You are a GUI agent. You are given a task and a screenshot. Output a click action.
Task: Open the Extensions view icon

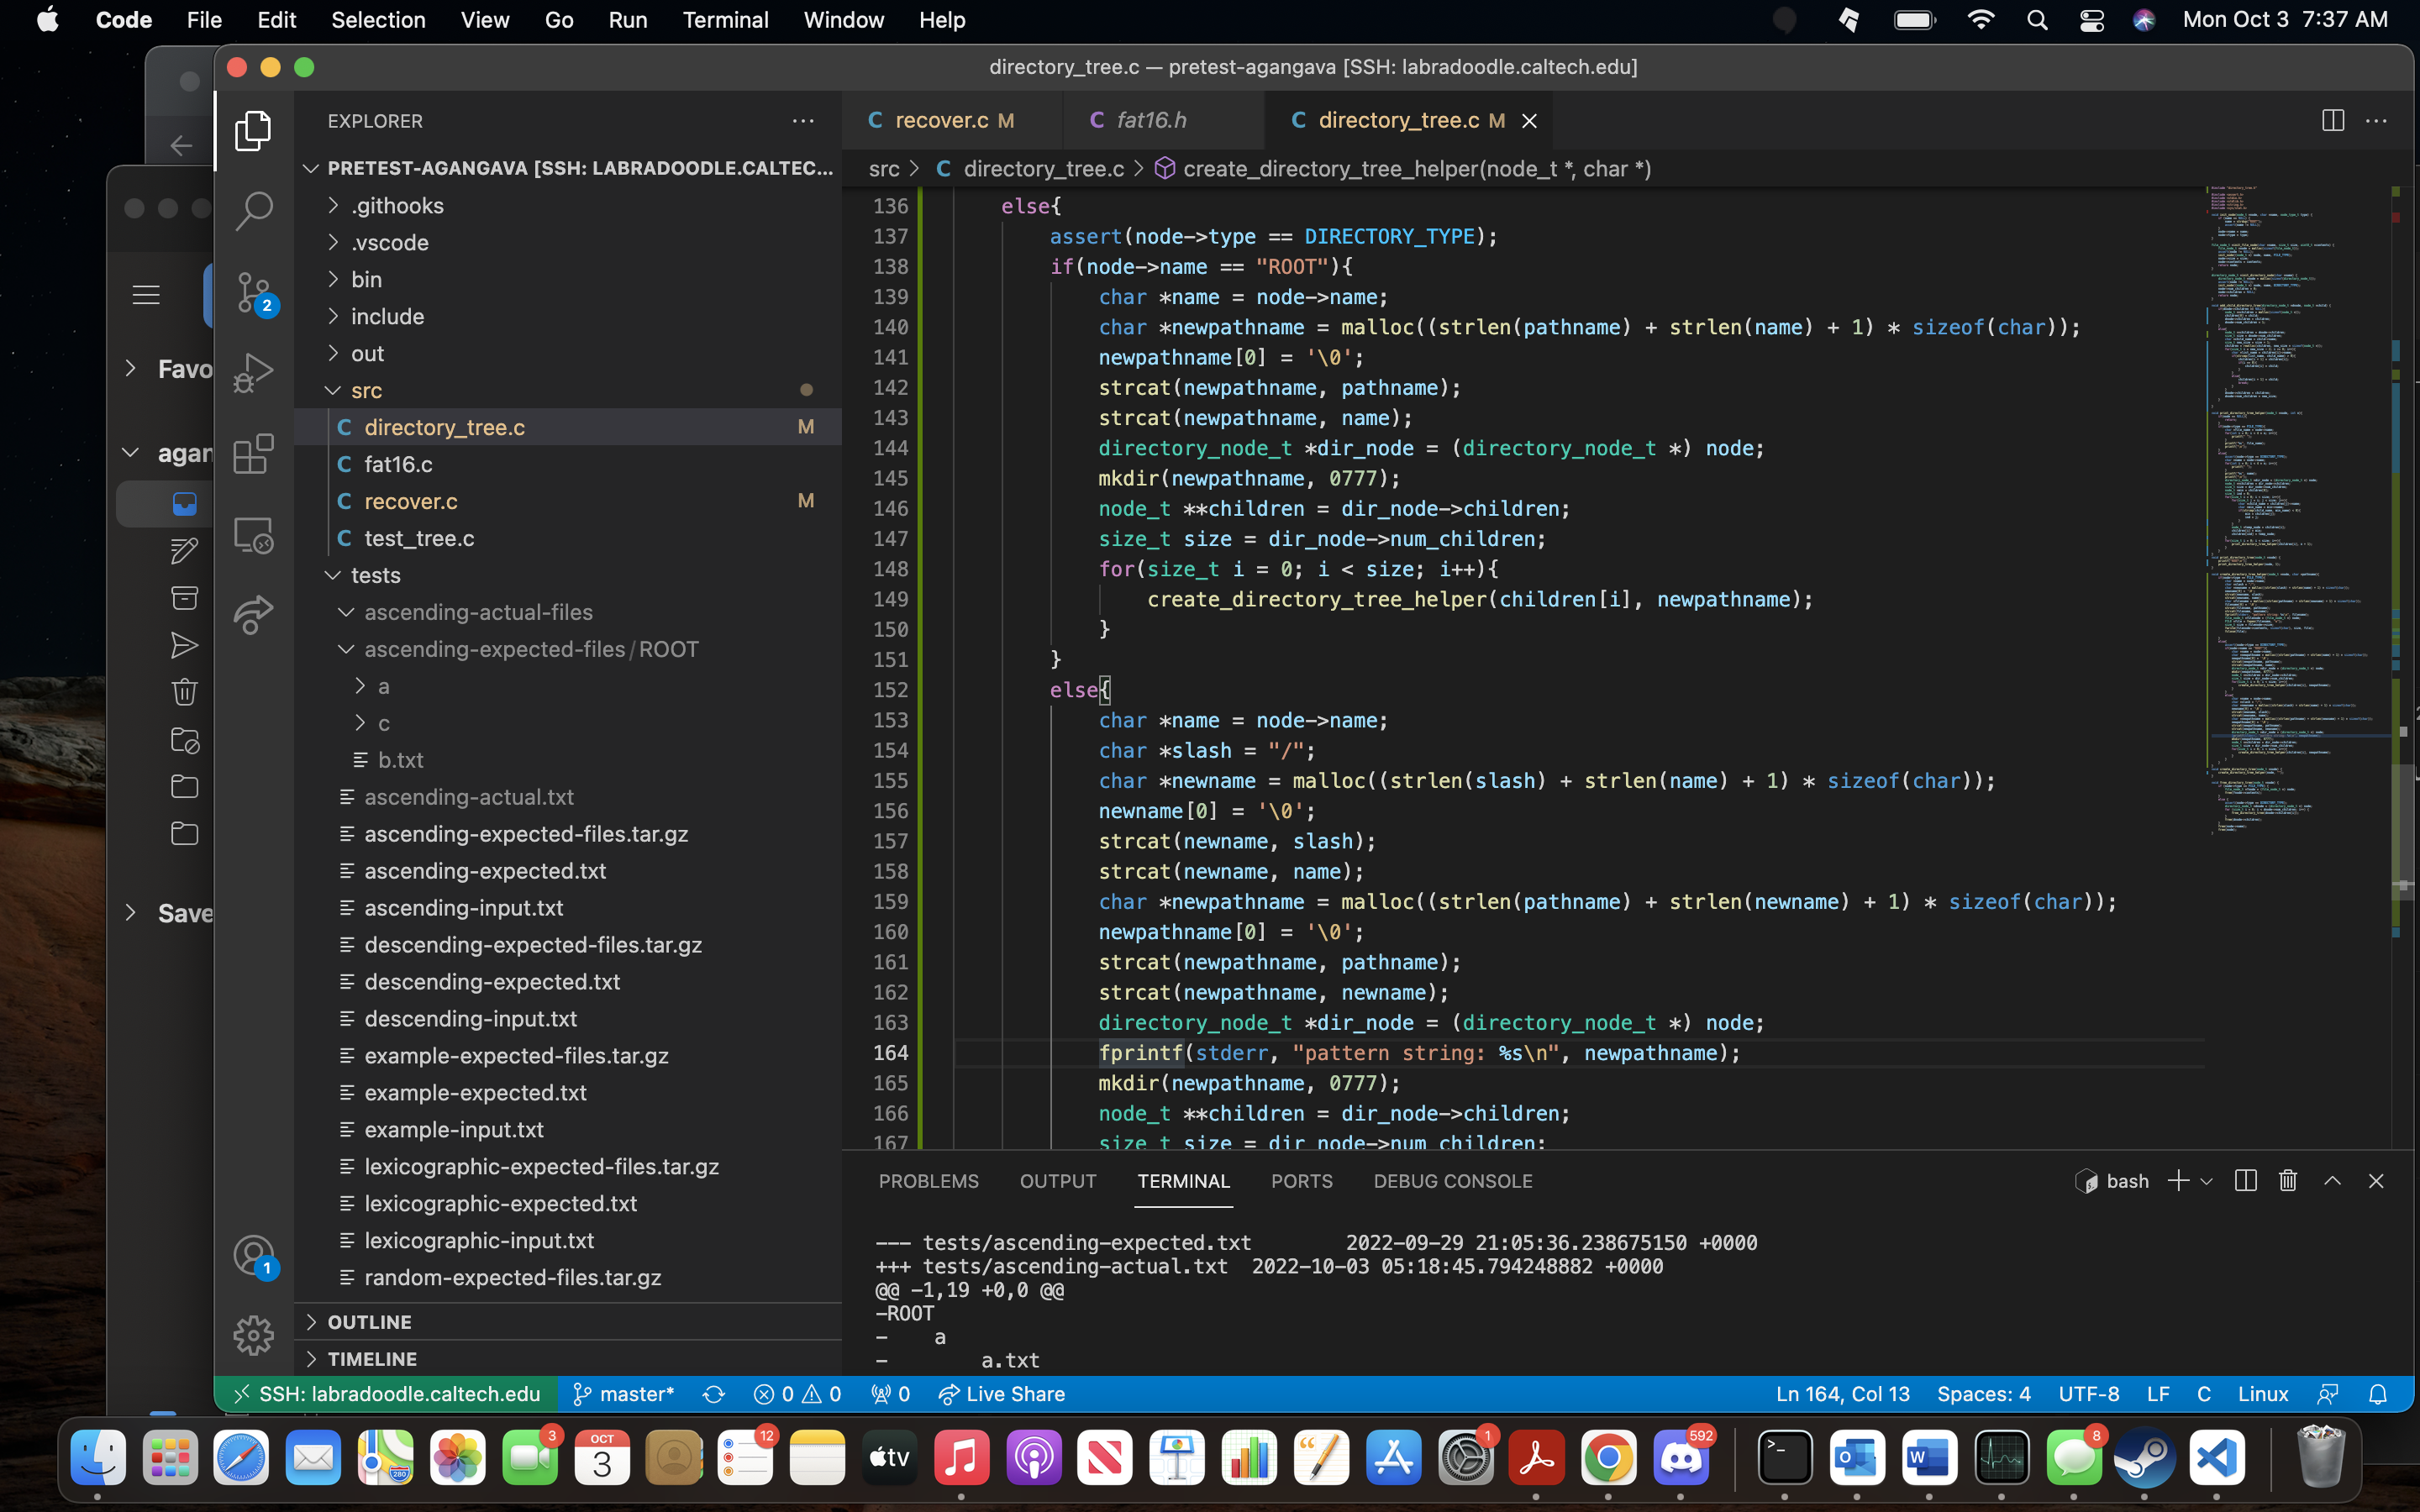(253, 454)
